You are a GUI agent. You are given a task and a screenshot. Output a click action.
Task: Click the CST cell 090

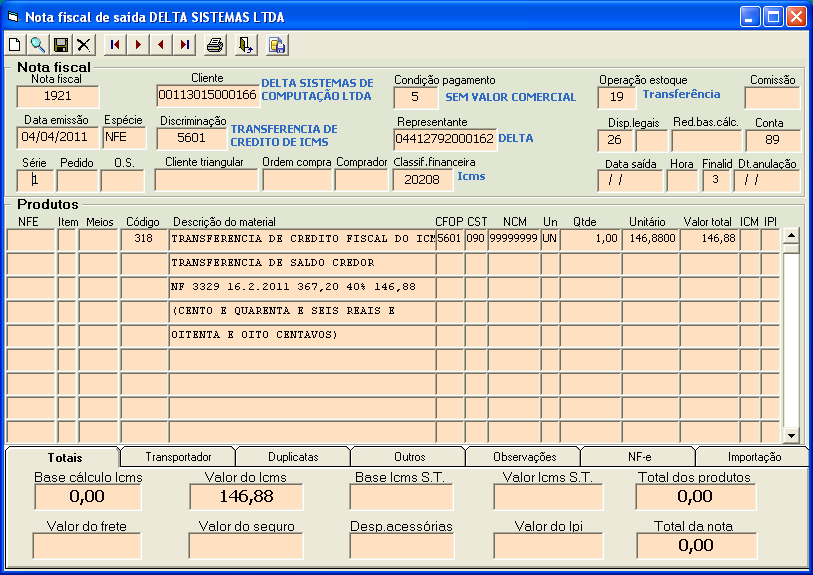click(x=475, y=239)
